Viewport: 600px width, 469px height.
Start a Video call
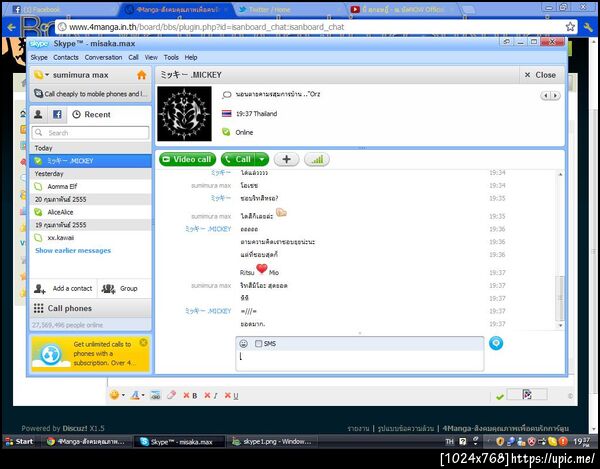point(188,159)
